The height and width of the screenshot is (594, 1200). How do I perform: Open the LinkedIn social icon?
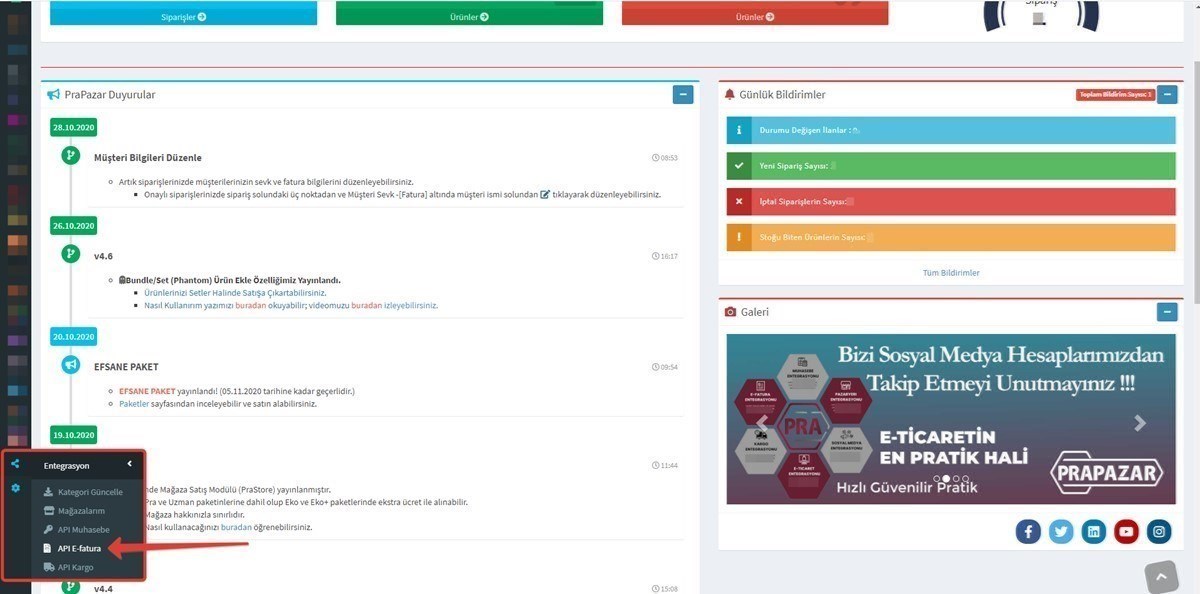point(1094,531)
